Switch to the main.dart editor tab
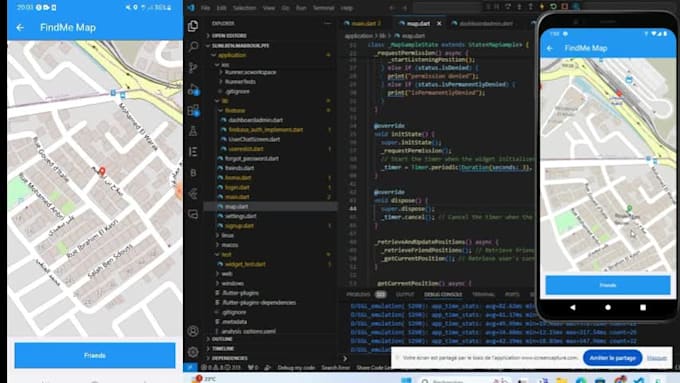The height and width of the screenshot is (383, 680). (363, 23)
